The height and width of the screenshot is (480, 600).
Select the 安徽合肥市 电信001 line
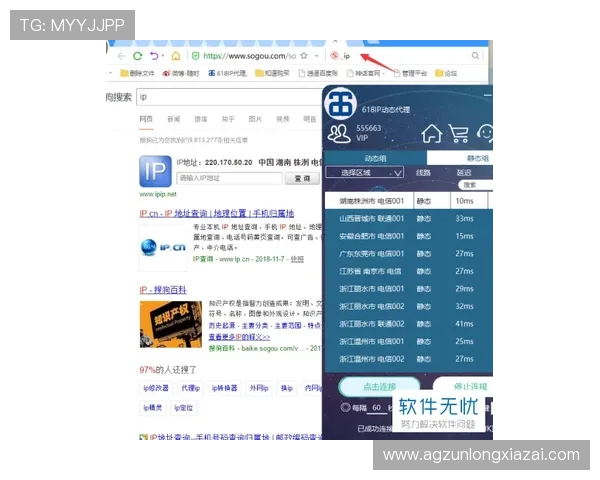(x=409, y=236)
